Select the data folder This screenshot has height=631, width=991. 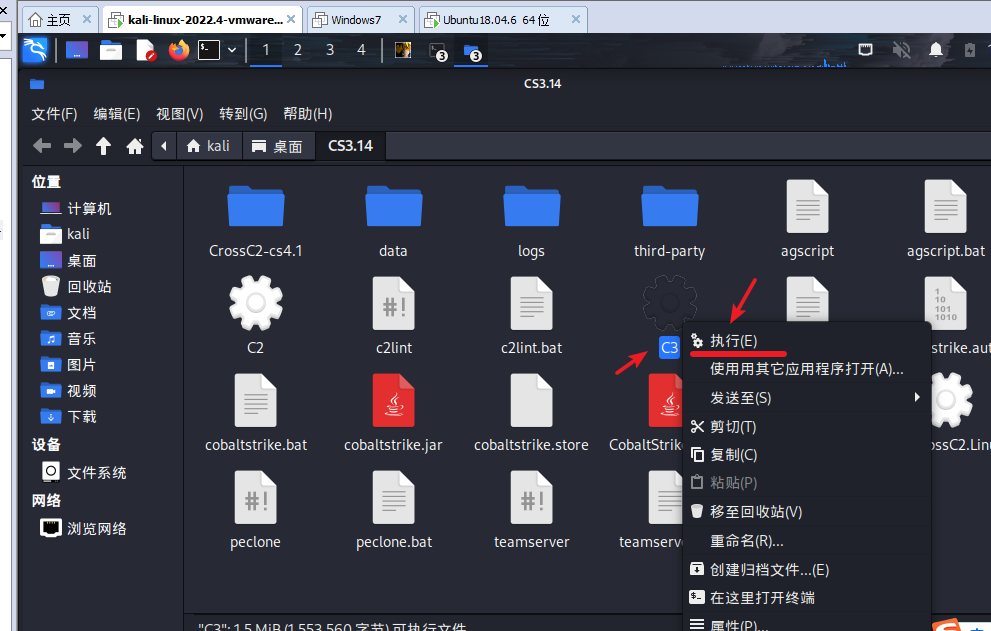(393, 221)
